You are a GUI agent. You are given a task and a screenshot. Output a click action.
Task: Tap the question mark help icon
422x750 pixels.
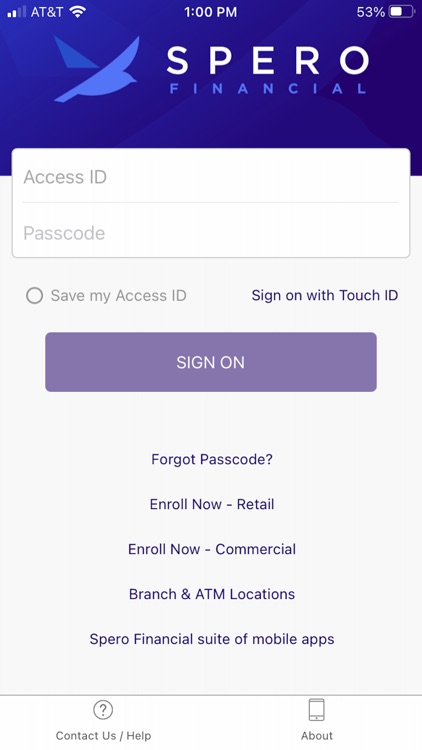103,710
